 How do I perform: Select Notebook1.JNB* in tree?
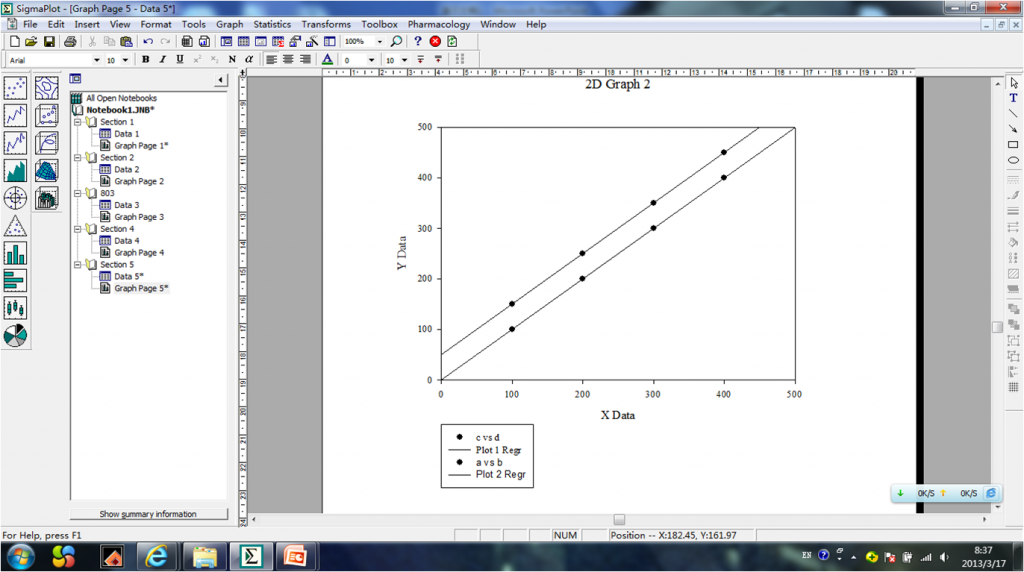coord(121,110)
